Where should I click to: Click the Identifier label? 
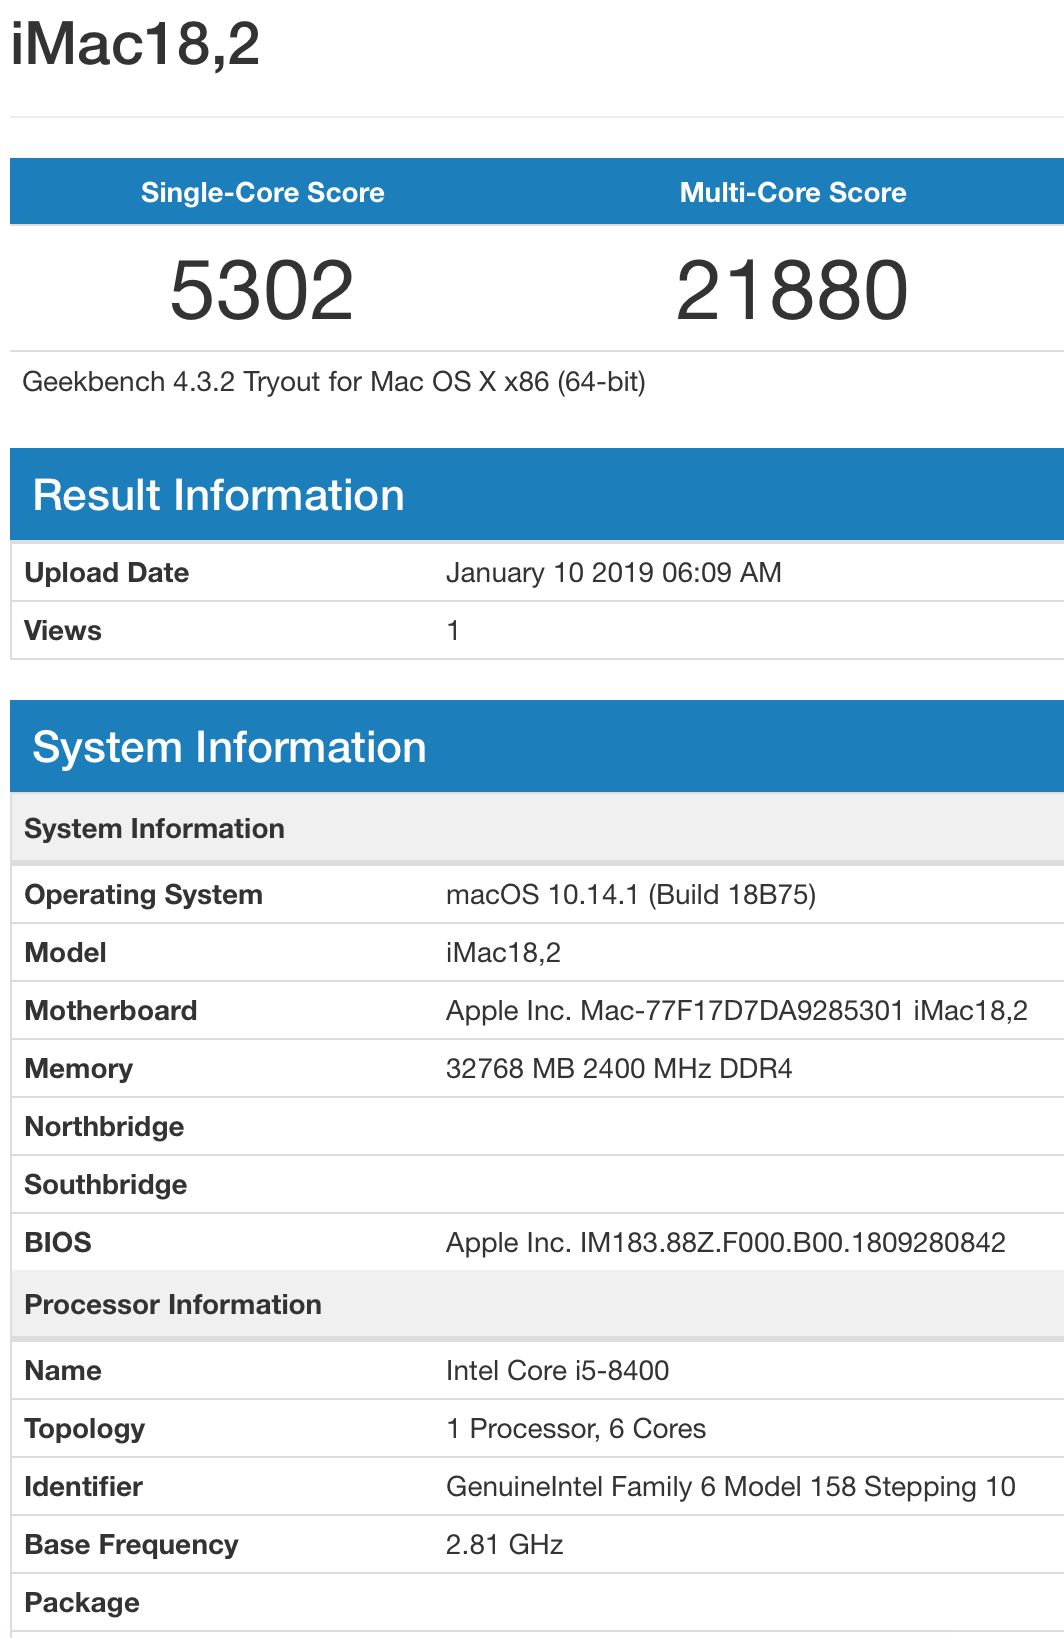click(84, 1487)
